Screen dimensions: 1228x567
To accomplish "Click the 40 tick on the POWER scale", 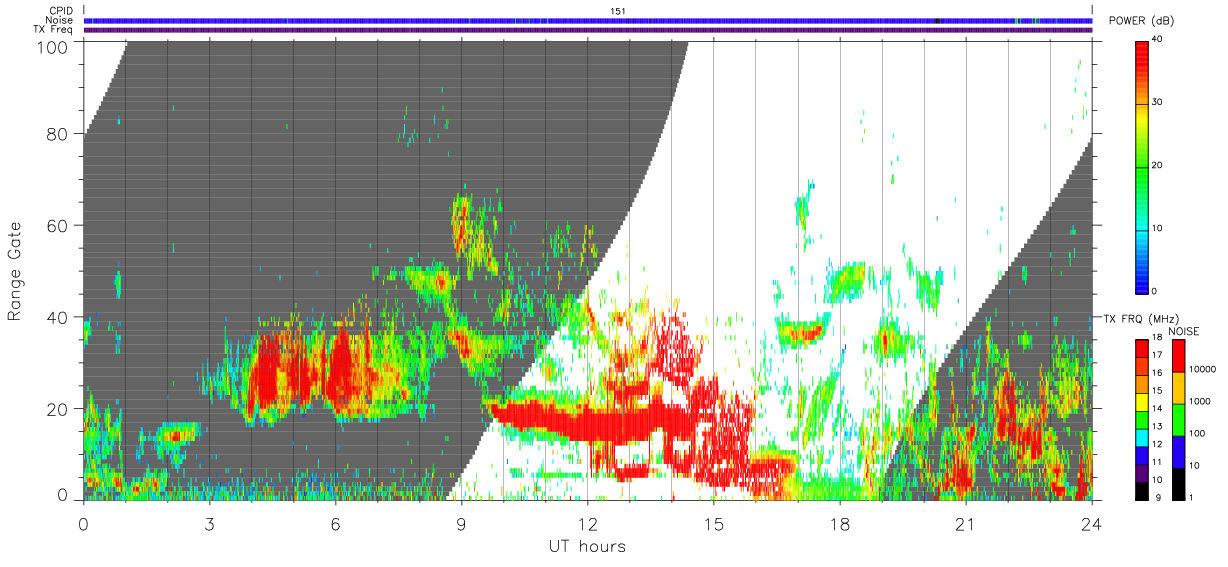I will (1158, 39).
